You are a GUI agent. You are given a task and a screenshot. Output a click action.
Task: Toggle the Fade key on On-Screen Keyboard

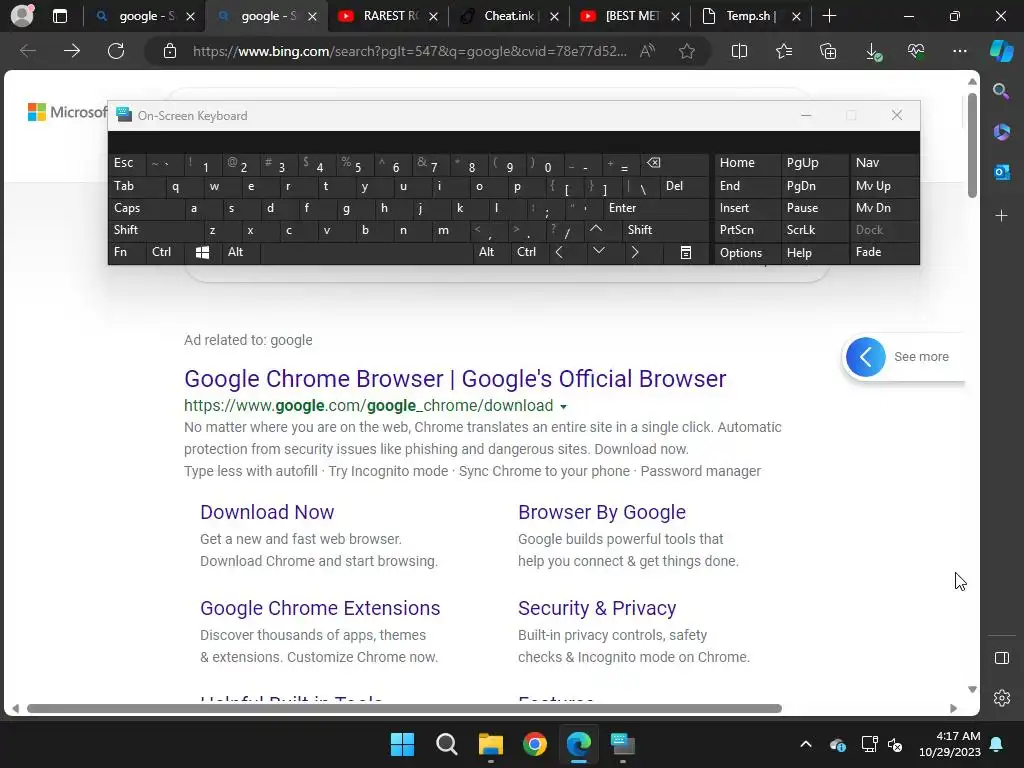pos(884,253)
